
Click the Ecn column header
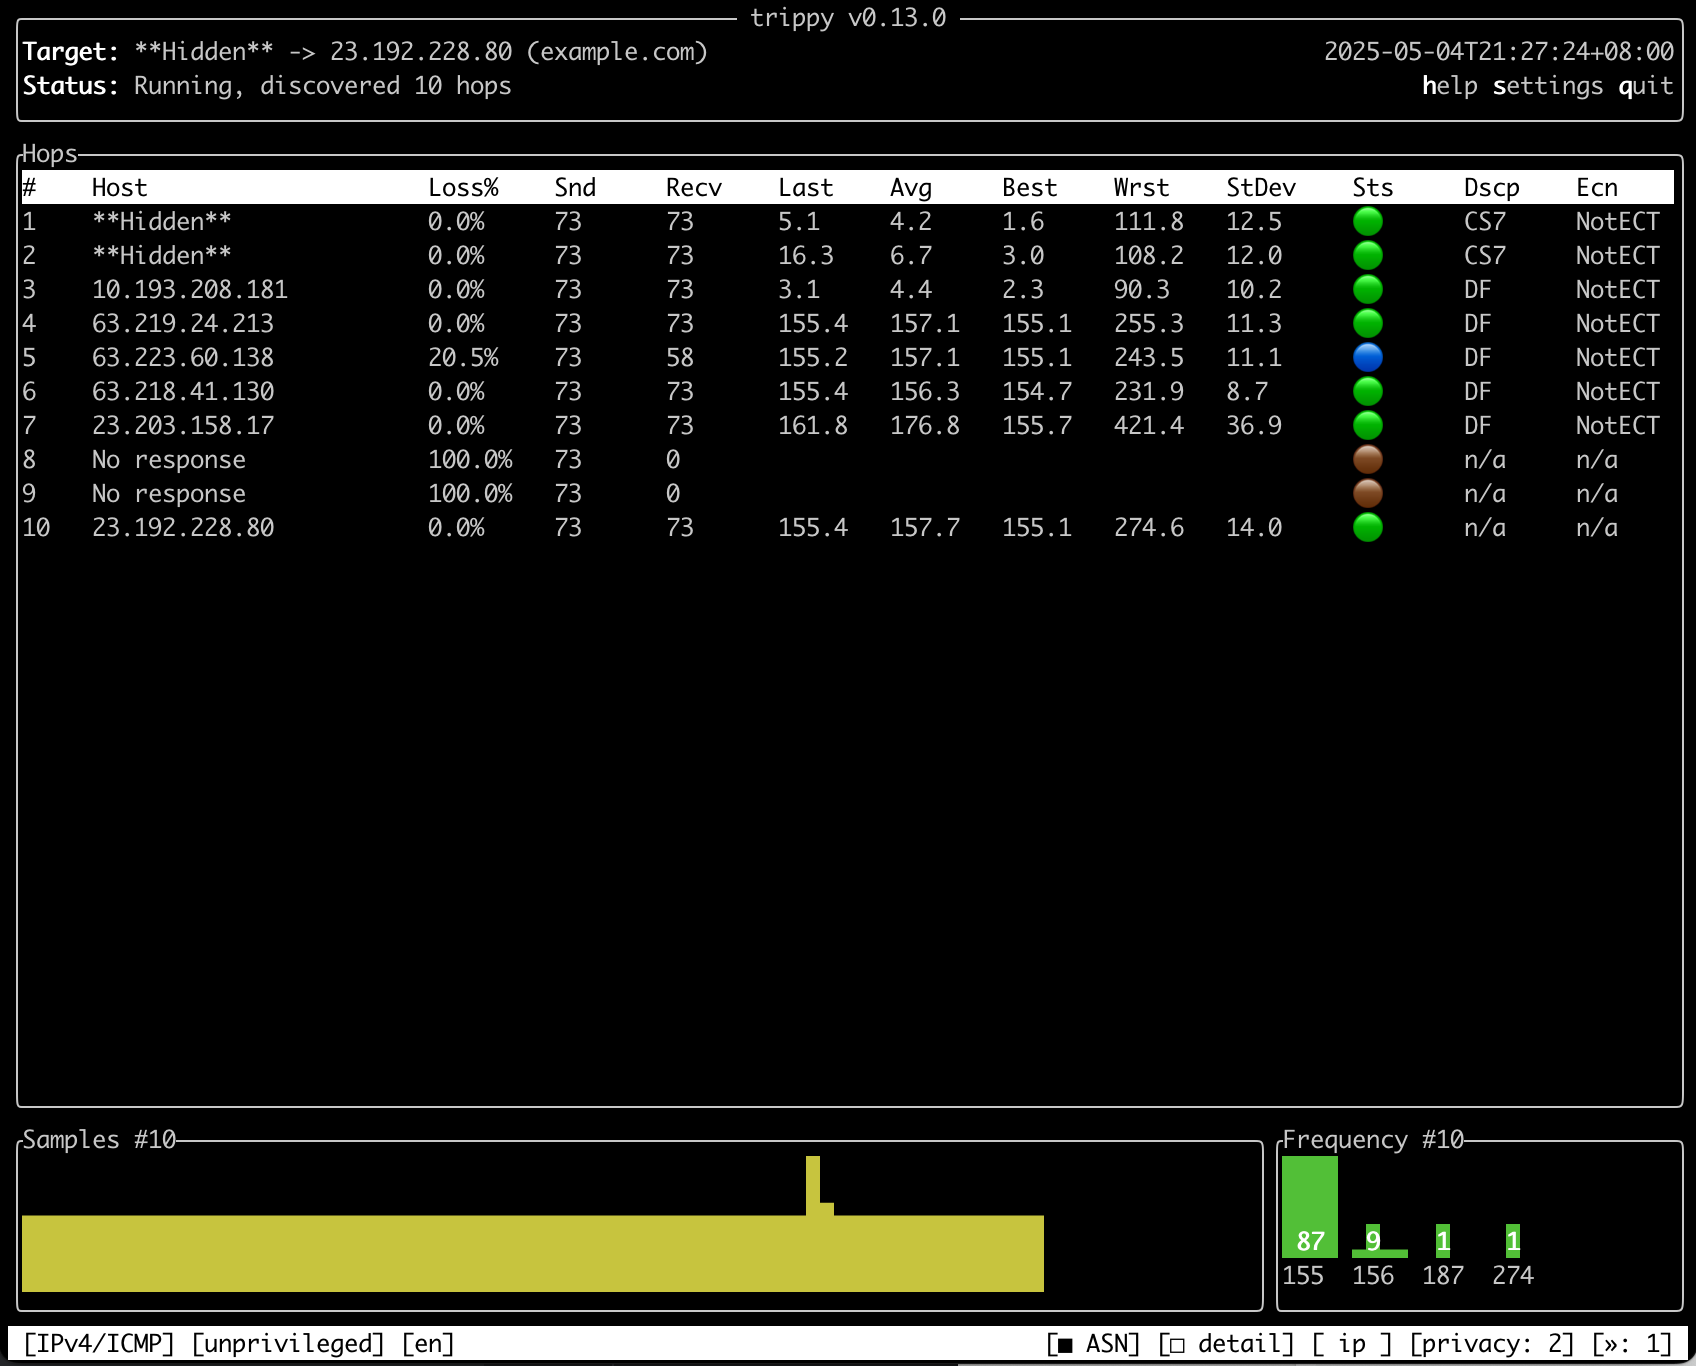[1597, 188]
